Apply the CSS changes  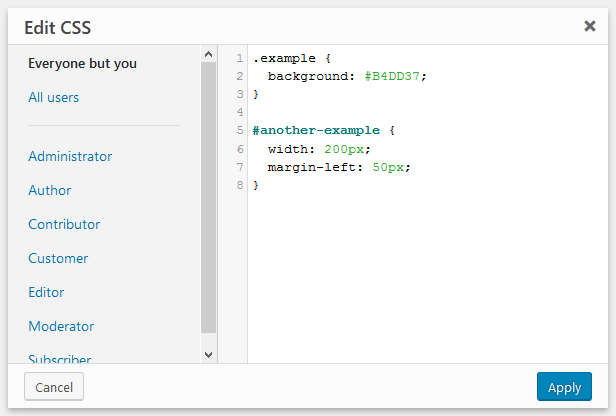click(x=564, y=387)
